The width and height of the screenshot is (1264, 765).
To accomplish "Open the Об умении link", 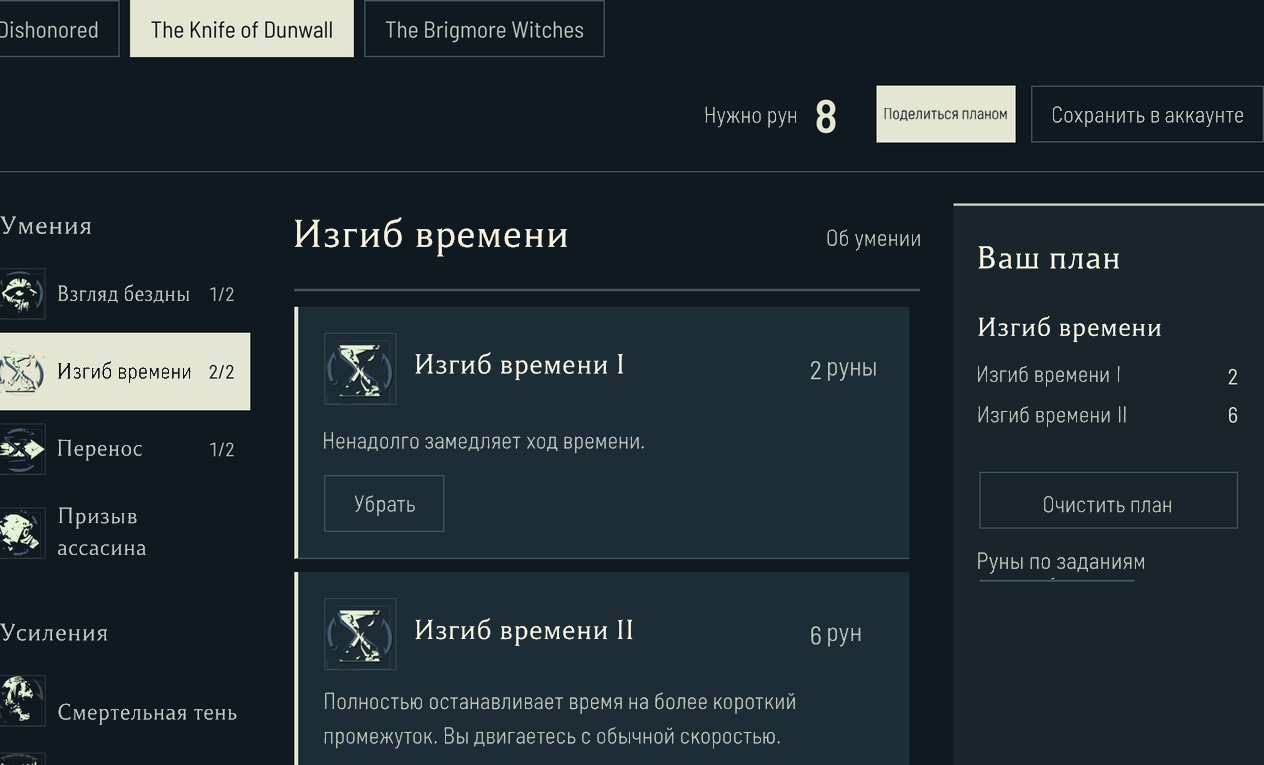I will point(873,239).
